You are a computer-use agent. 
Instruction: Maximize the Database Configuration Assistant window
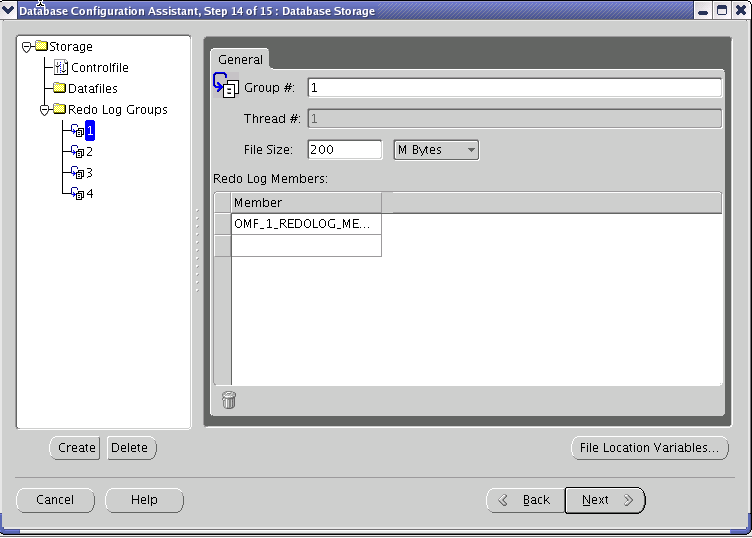[x=722, y=11]
